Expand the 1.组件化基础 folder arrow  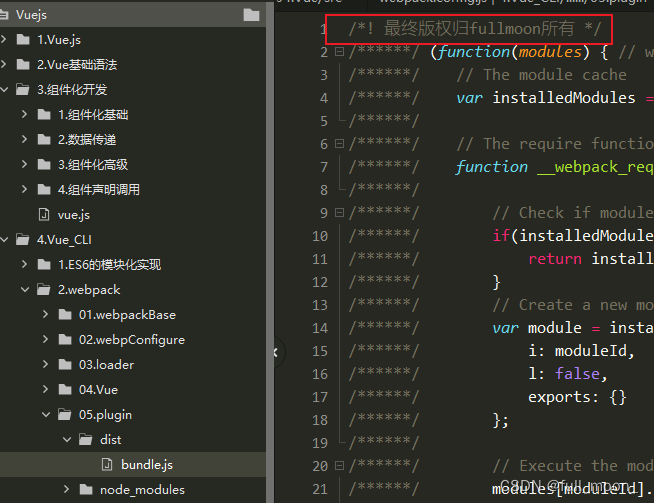pos(25,114)
